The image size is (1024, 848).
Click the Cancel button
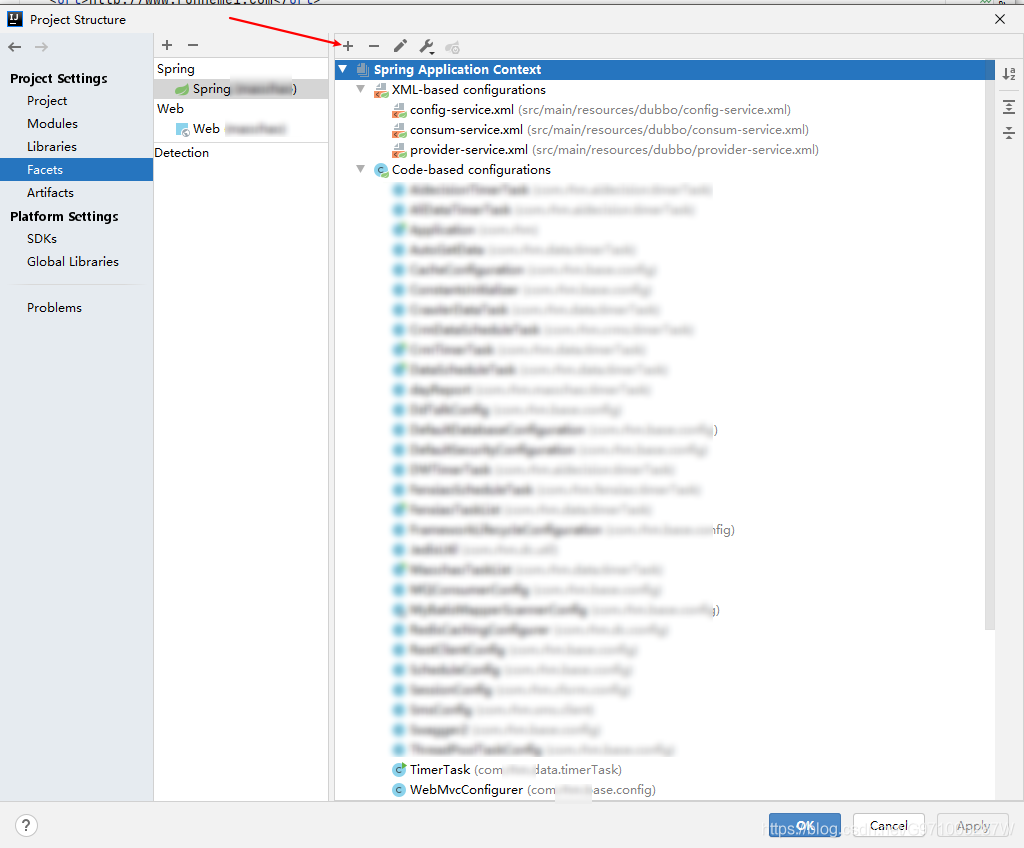(888, 825)
